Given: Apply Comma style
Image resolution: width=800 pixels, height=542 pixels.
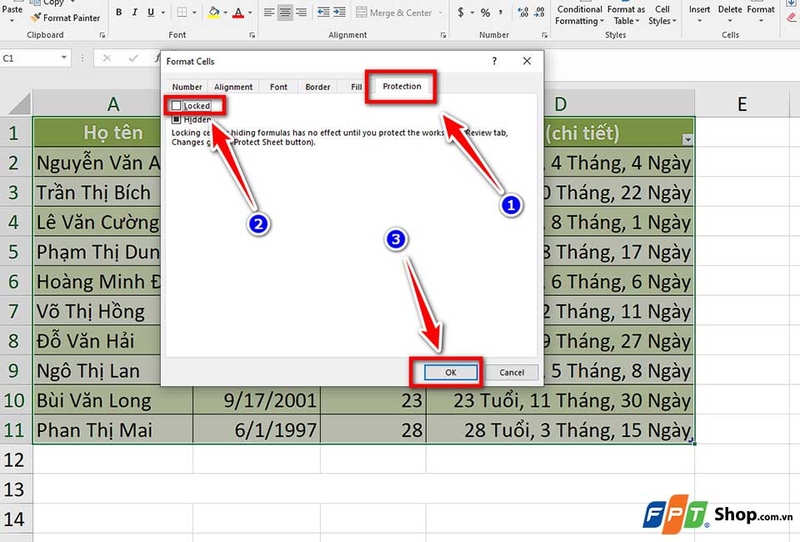Looking at the screenshot, I should pos(501,12).
